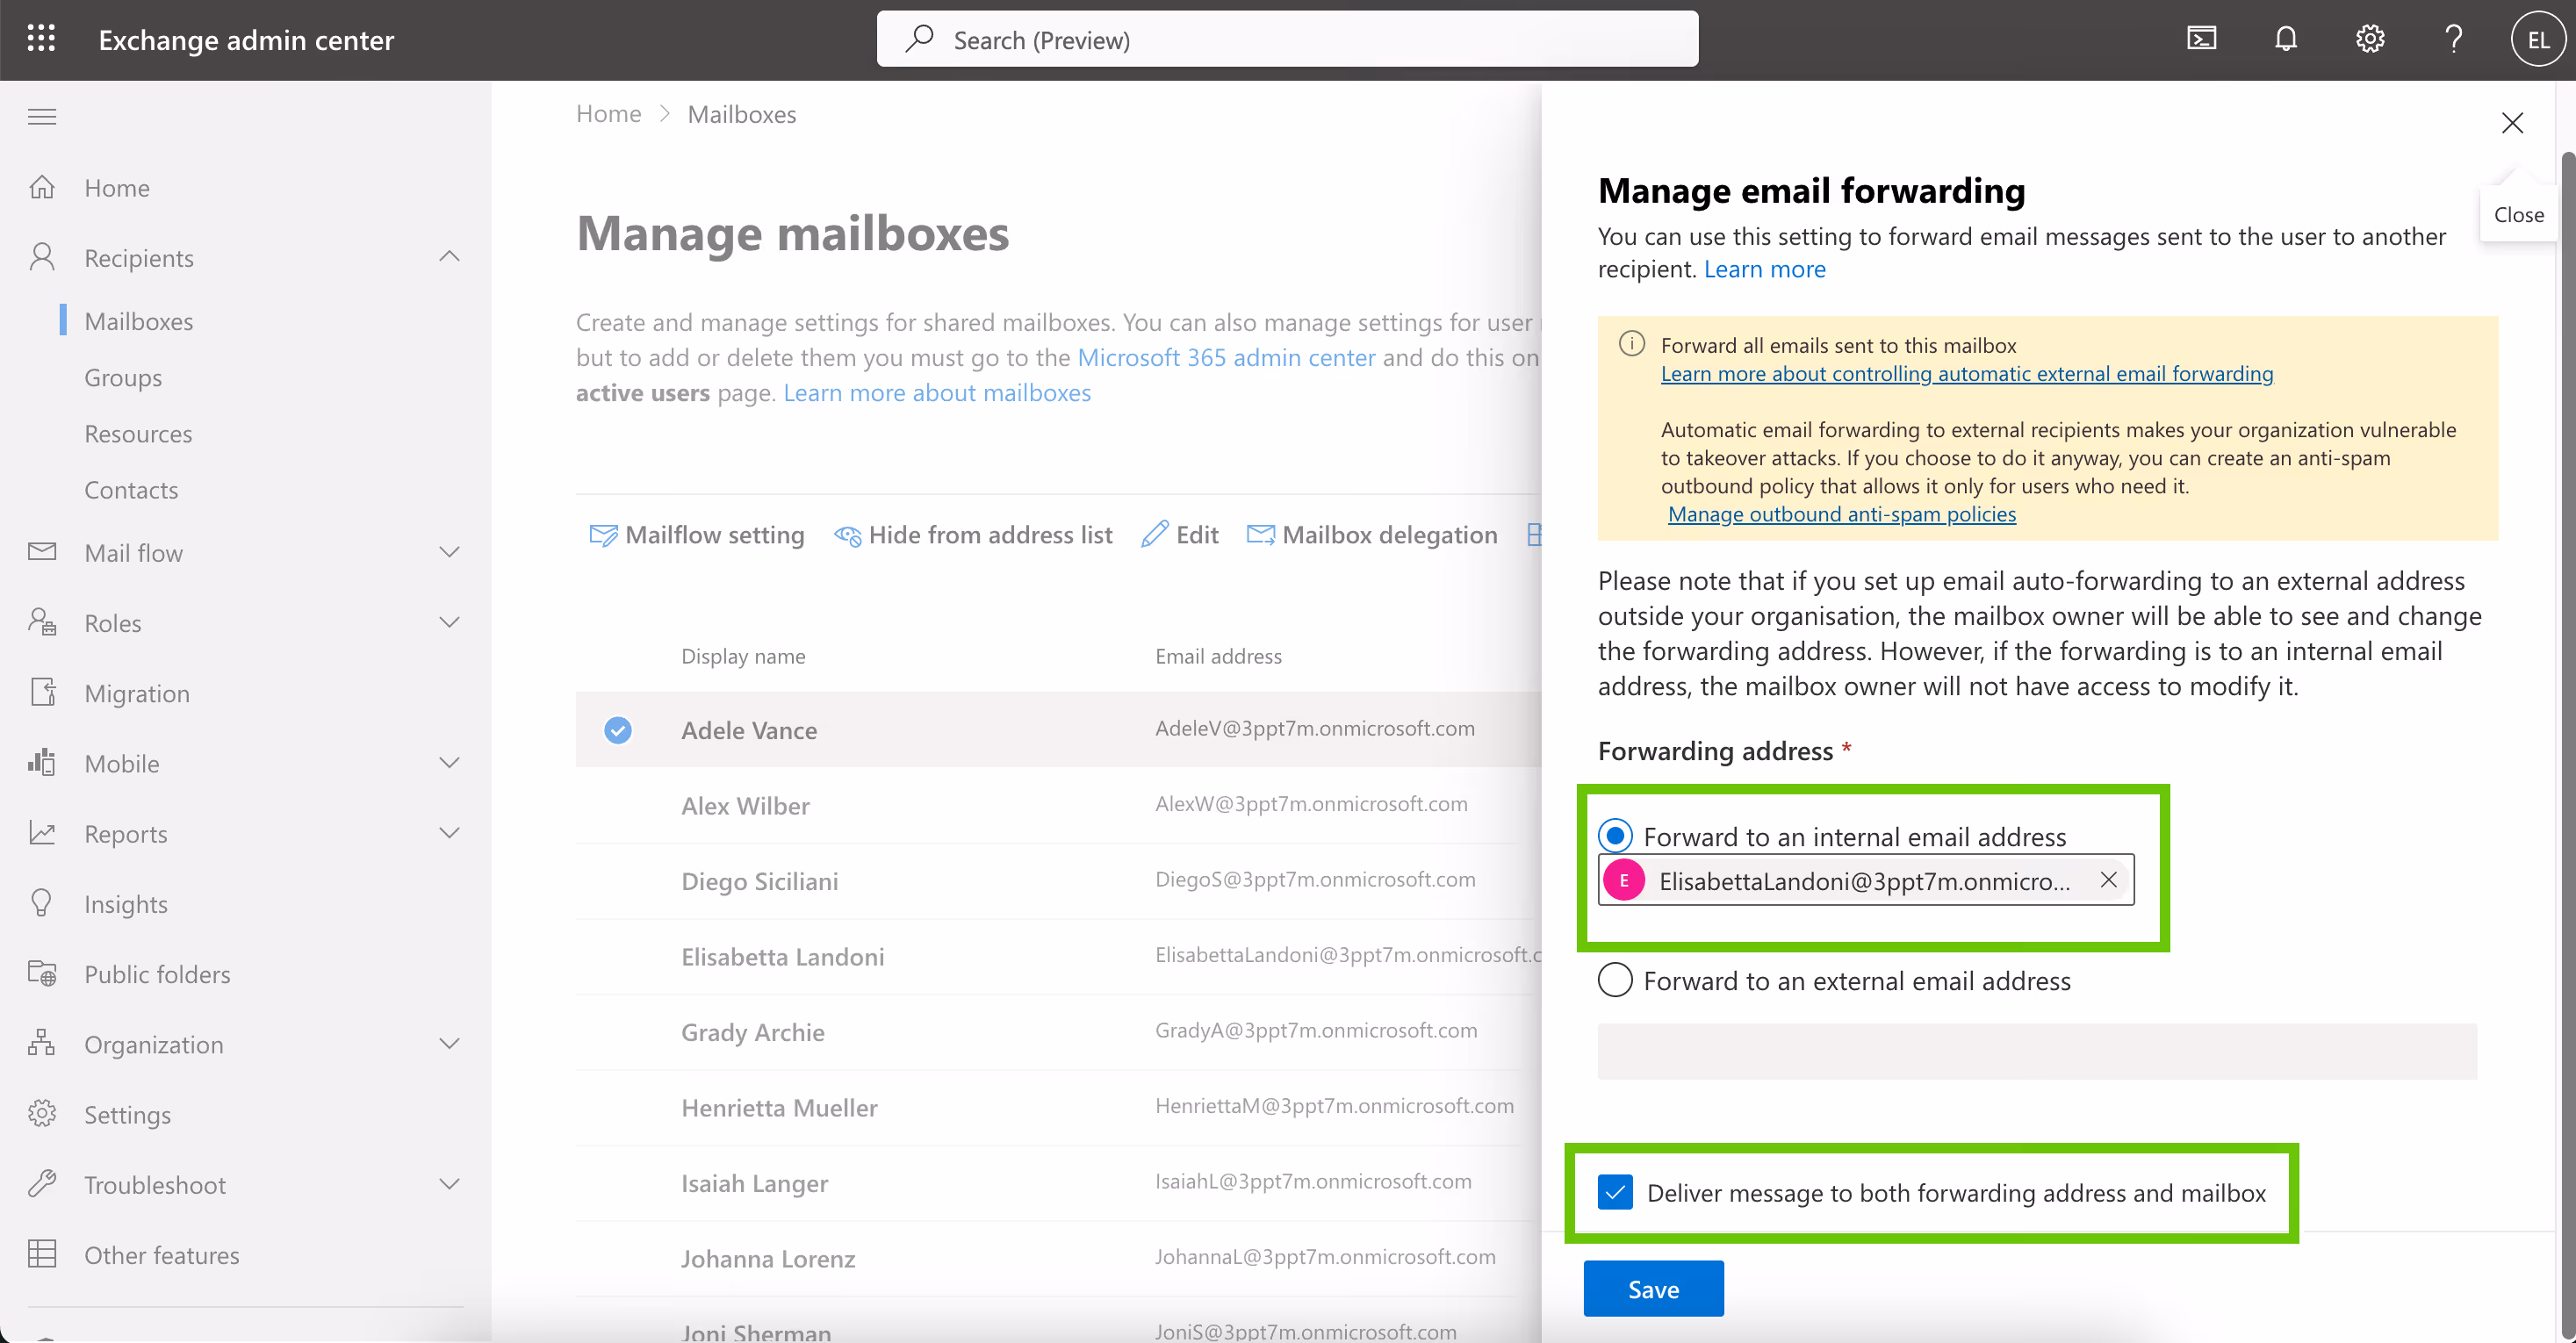Image resolution: width=2576 pixels, height=1343 pixels.
Task: Open the Groups page in navigation
Action: [123, 377]
